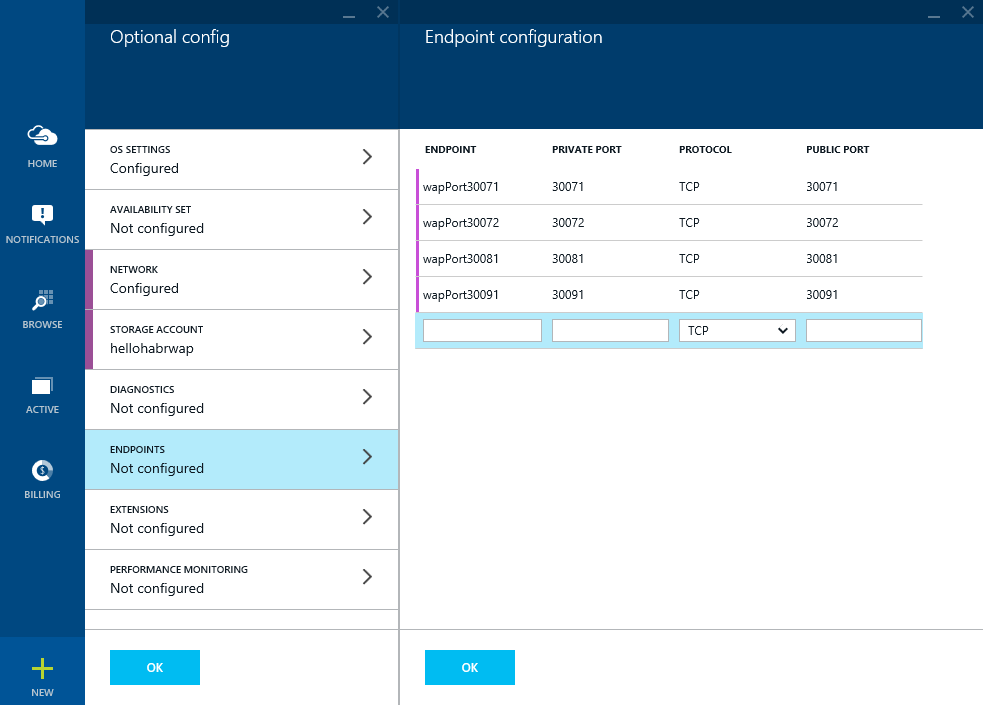Create something with the New plus icon

click(x=42, y=667)
